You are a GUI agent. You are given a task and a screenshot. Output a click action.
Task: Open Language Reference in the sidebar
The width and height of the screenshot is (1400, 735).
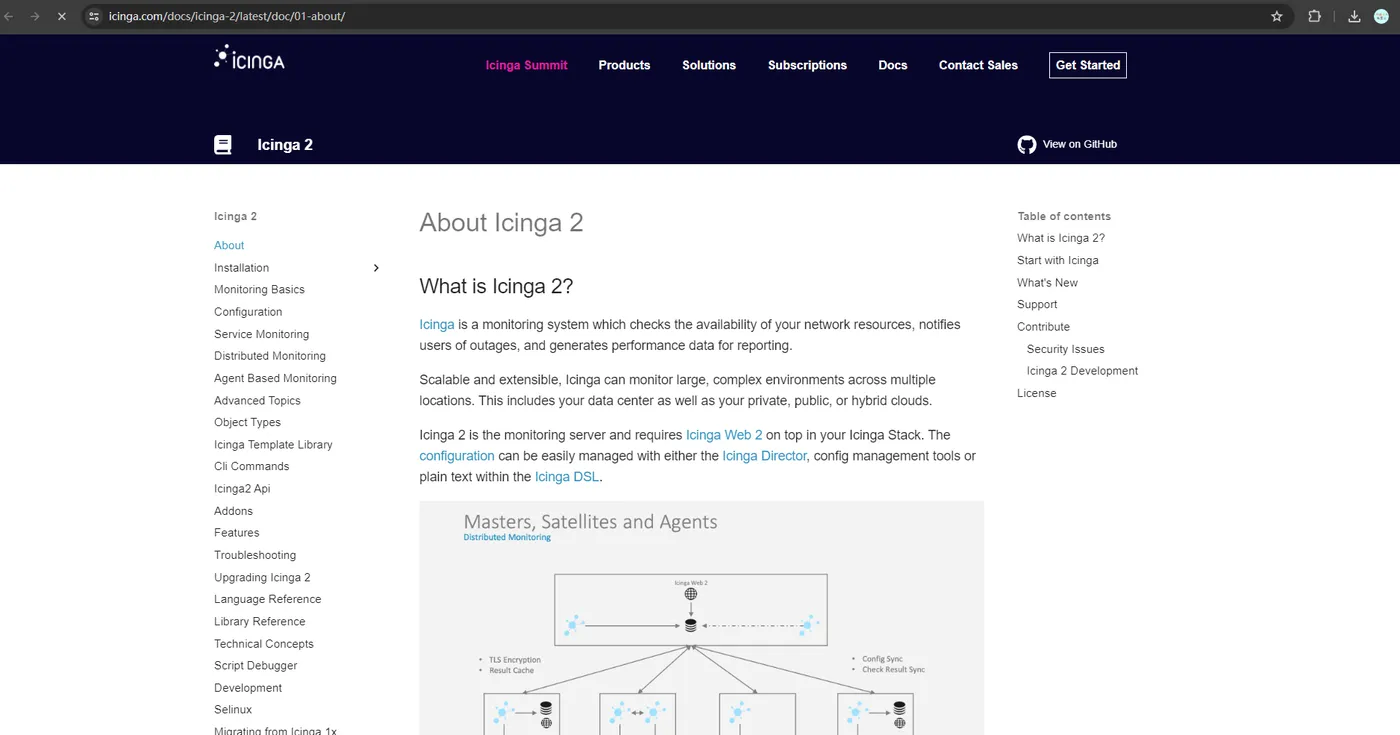tap(267, 599)
